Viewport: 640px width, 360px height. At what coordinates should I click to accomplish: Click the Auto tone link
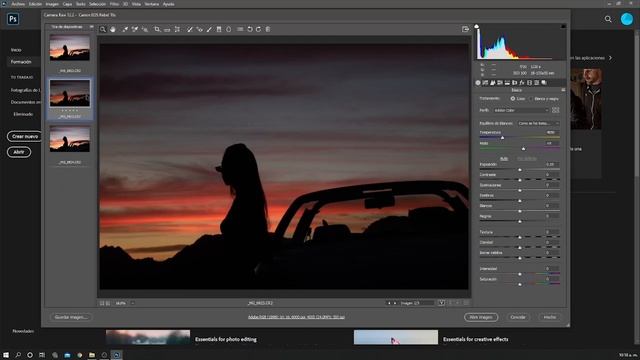504,158
